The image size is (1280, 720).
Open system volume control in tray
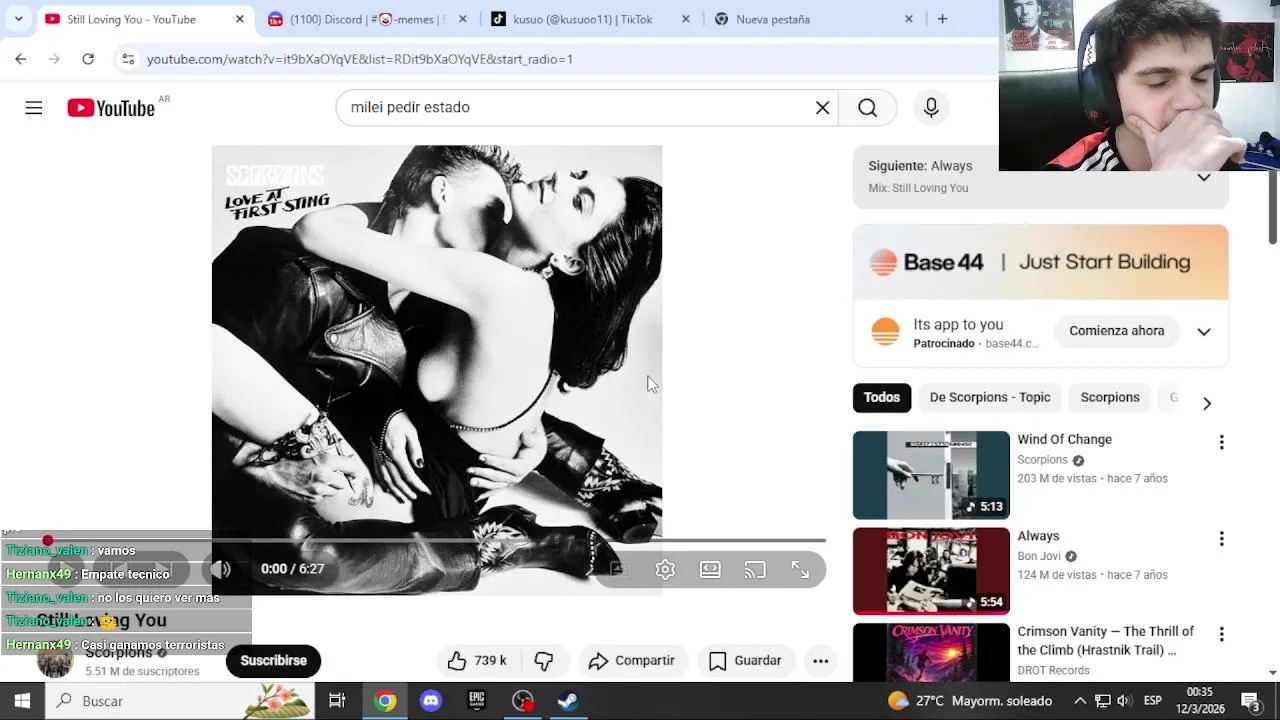1124,701
